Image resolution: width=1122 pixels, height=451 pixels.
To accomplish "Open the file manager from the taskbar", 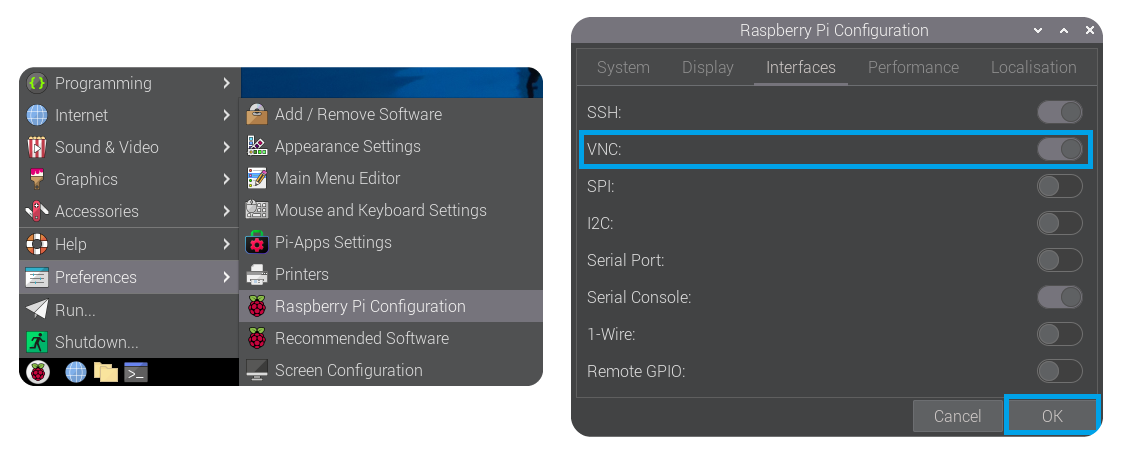I will 106,372.
